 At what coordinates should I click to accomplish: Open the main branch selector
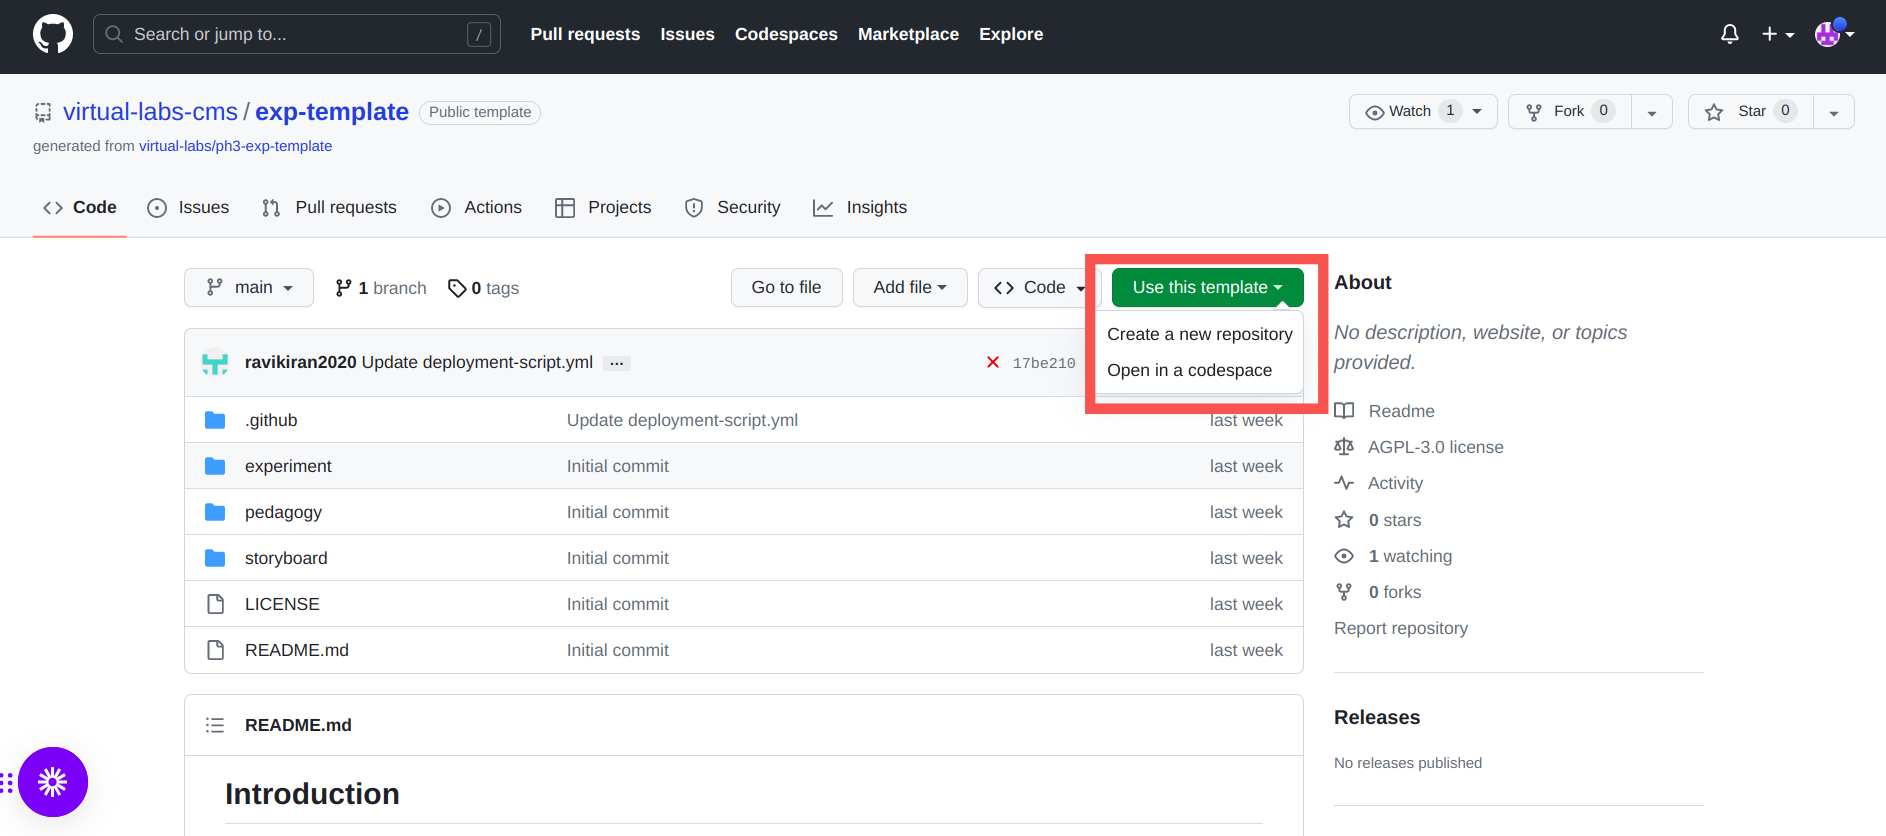(x=249, y=287)
